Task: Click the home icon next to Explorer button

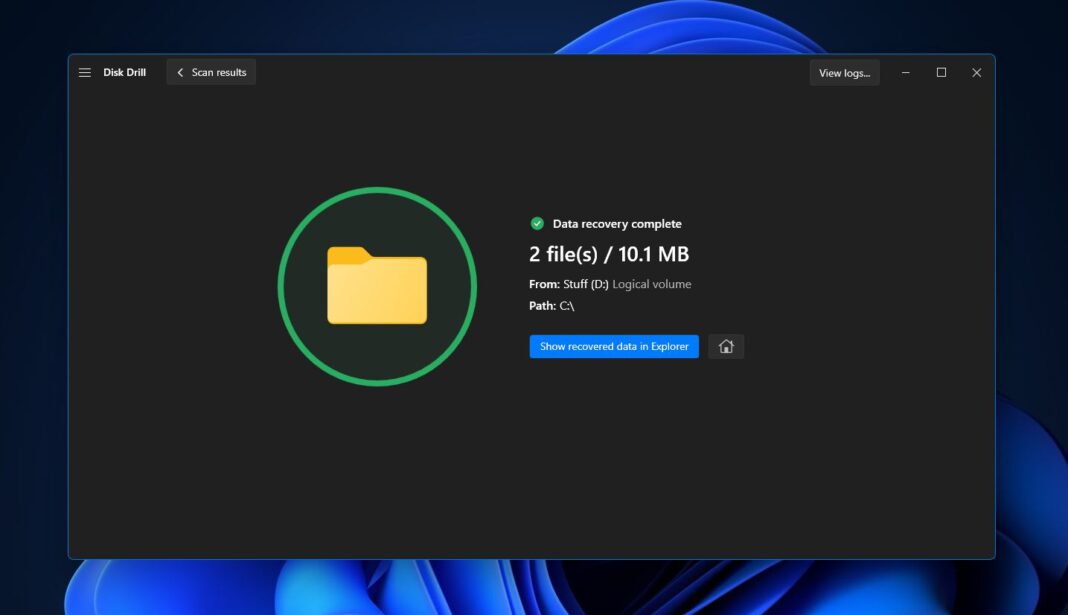Action: click(x=726, y=346)
